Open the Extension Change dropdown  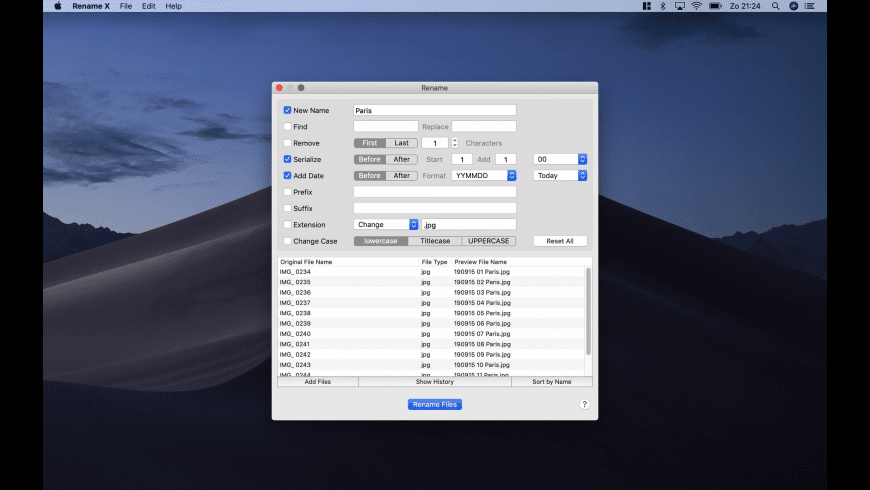[386, 225]
